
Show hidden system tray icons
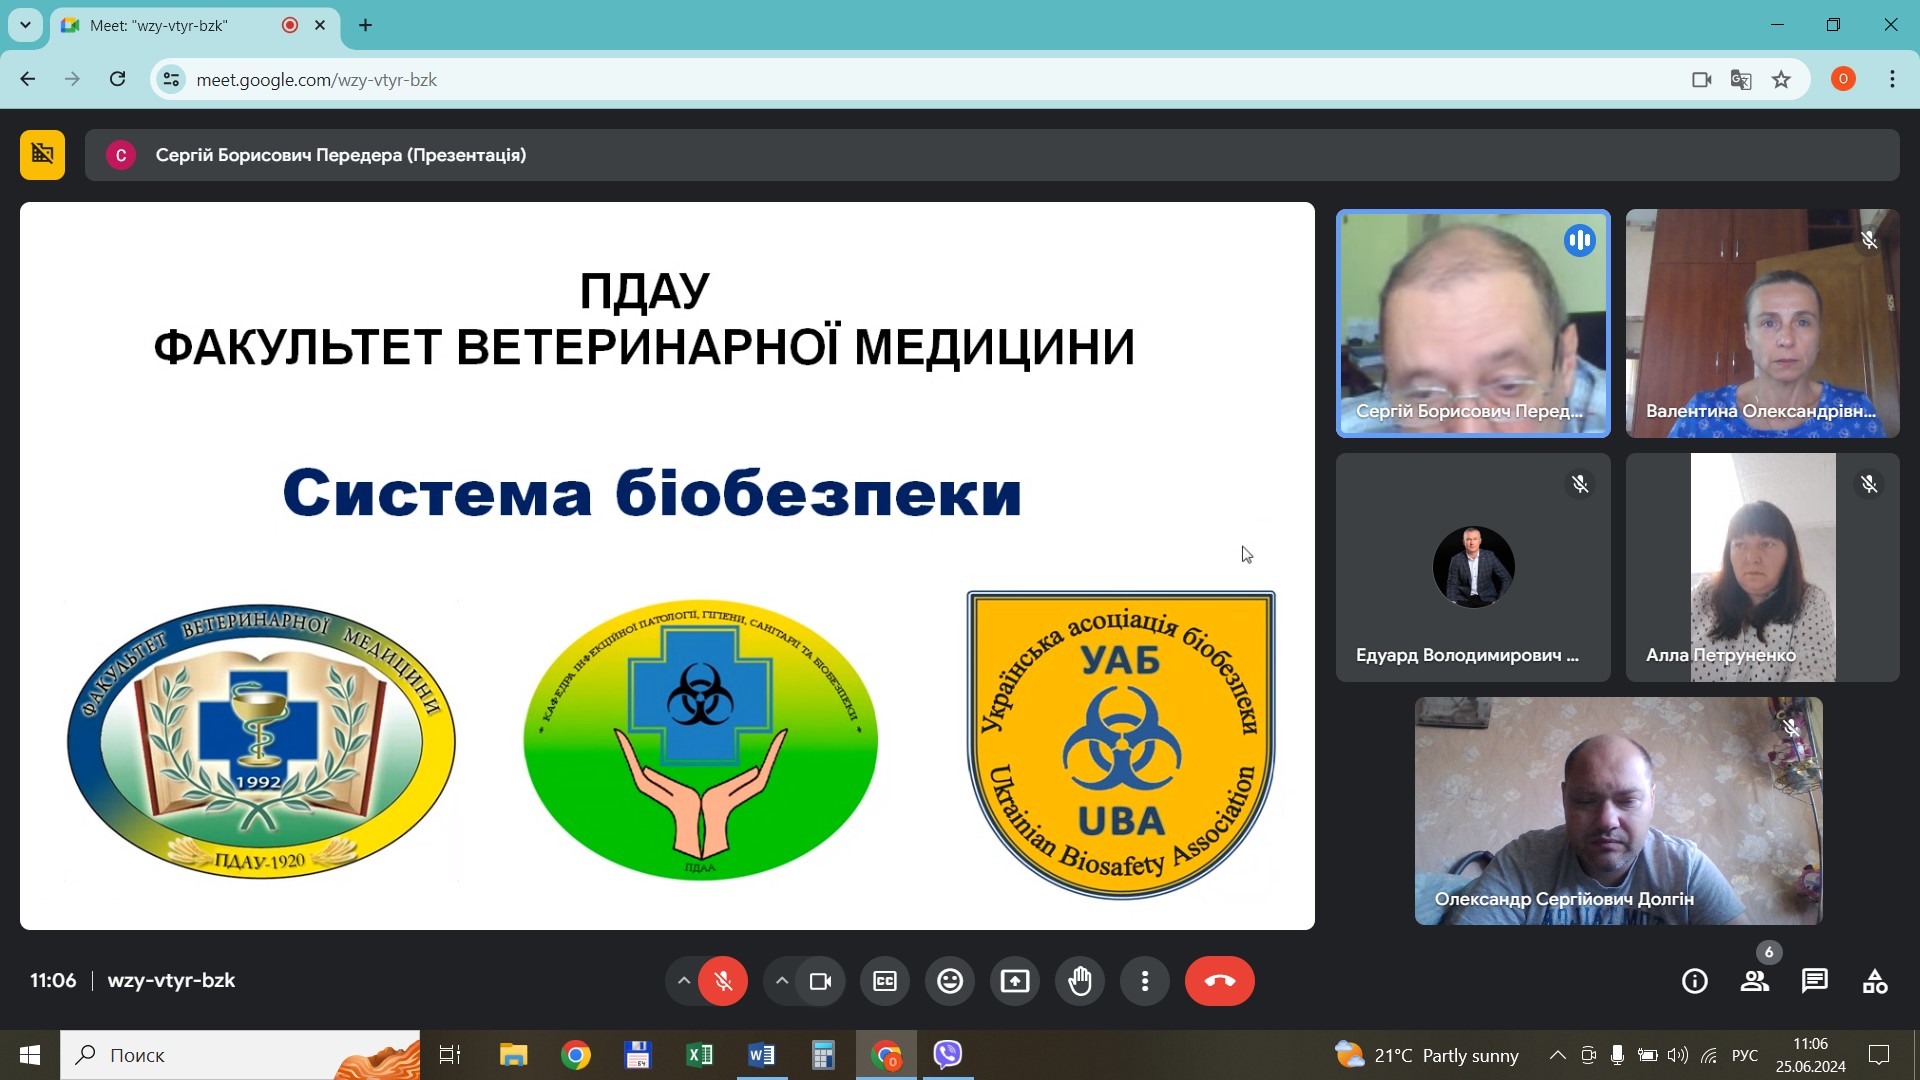1557,1055
